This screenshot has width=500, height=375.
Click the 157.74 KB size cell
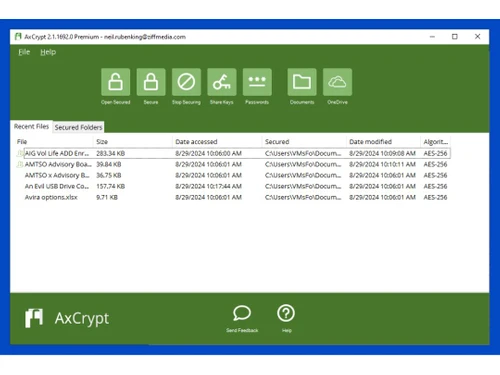pyautogui.click(x=111, y=186)
